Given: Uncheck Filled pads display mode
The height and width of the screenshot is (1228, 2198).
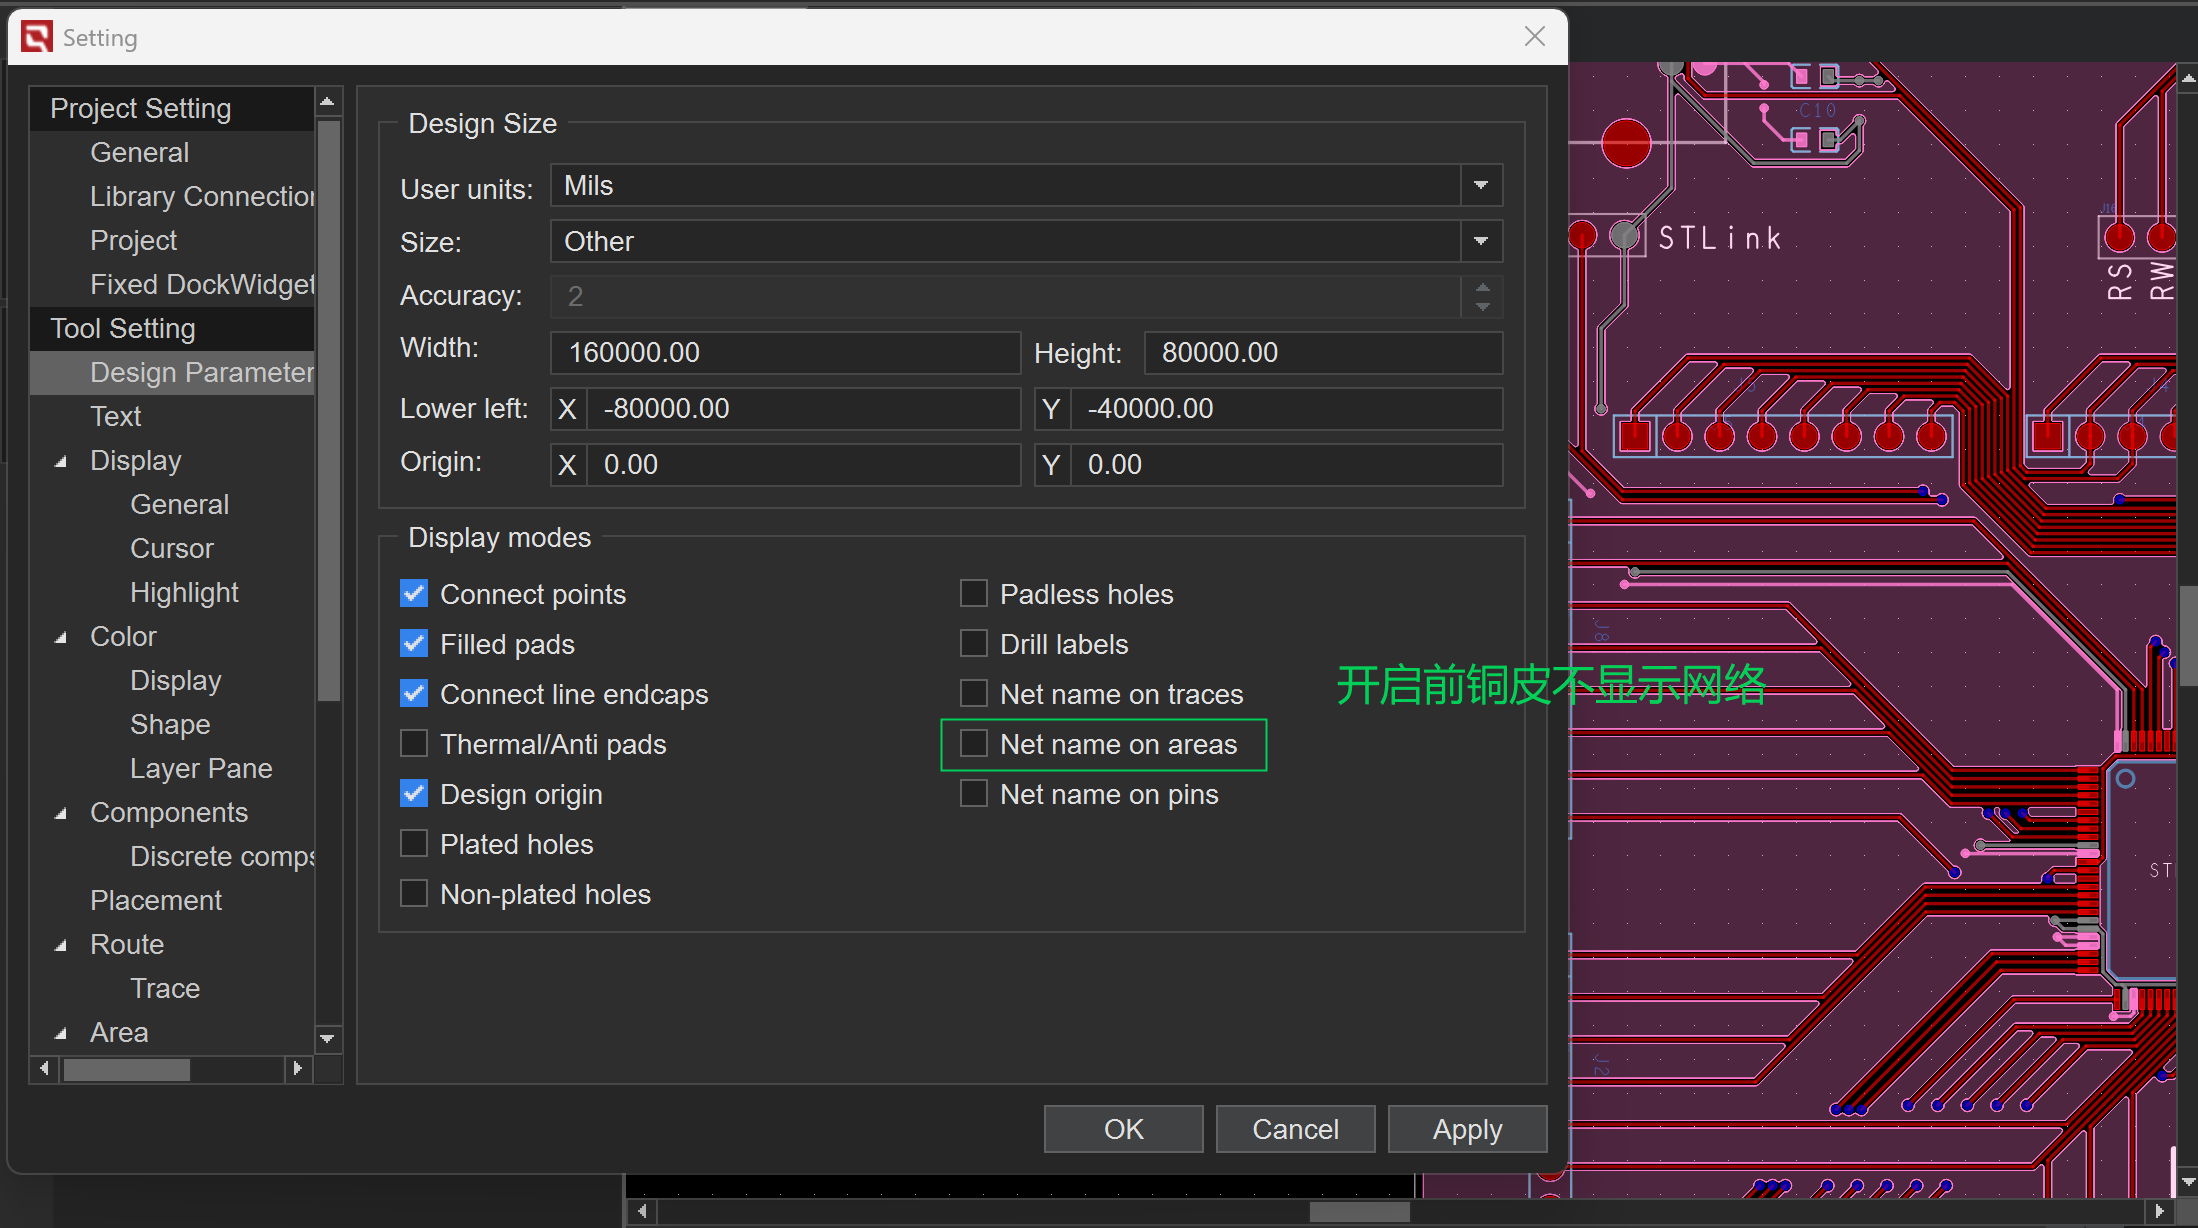Looking at the screenshot, I should tap(414, 644).
